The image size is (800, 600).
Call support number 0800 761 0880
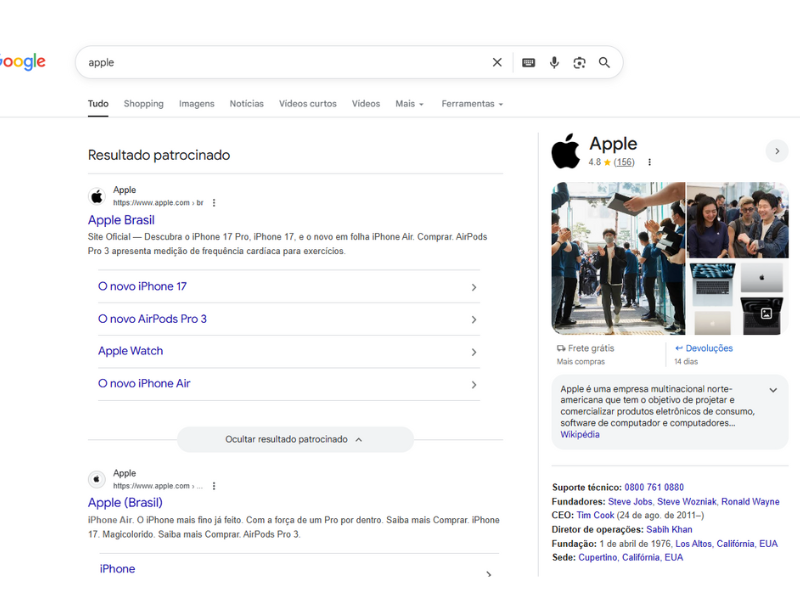(654, 487)
